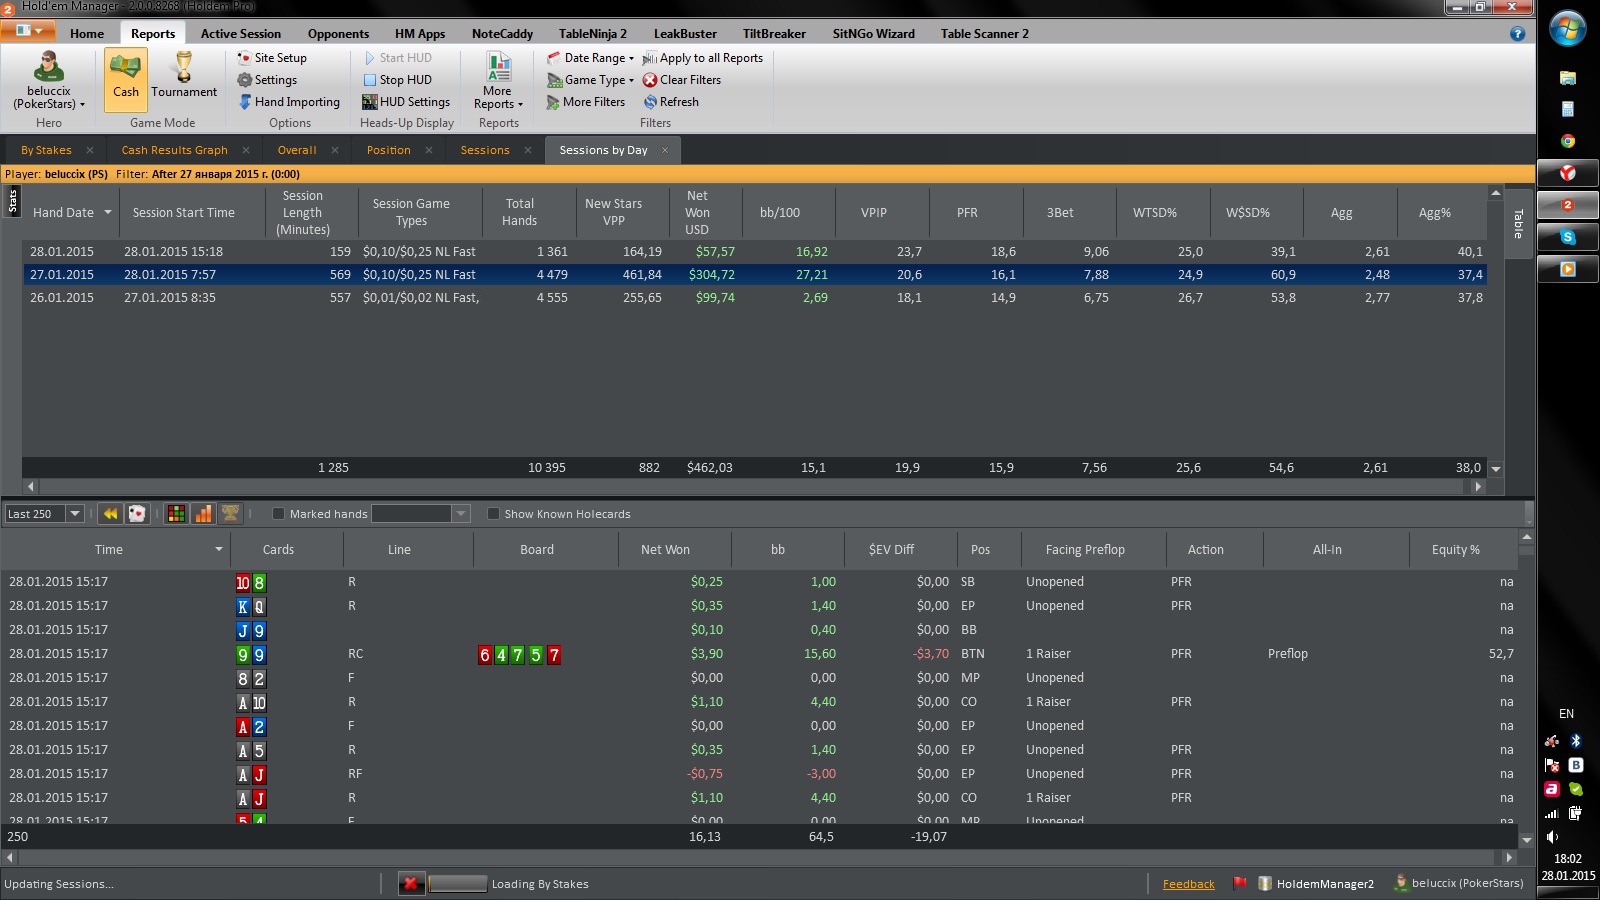Click the Feedback link
Screen dimensions: 1600x900
click(1188, 884)
